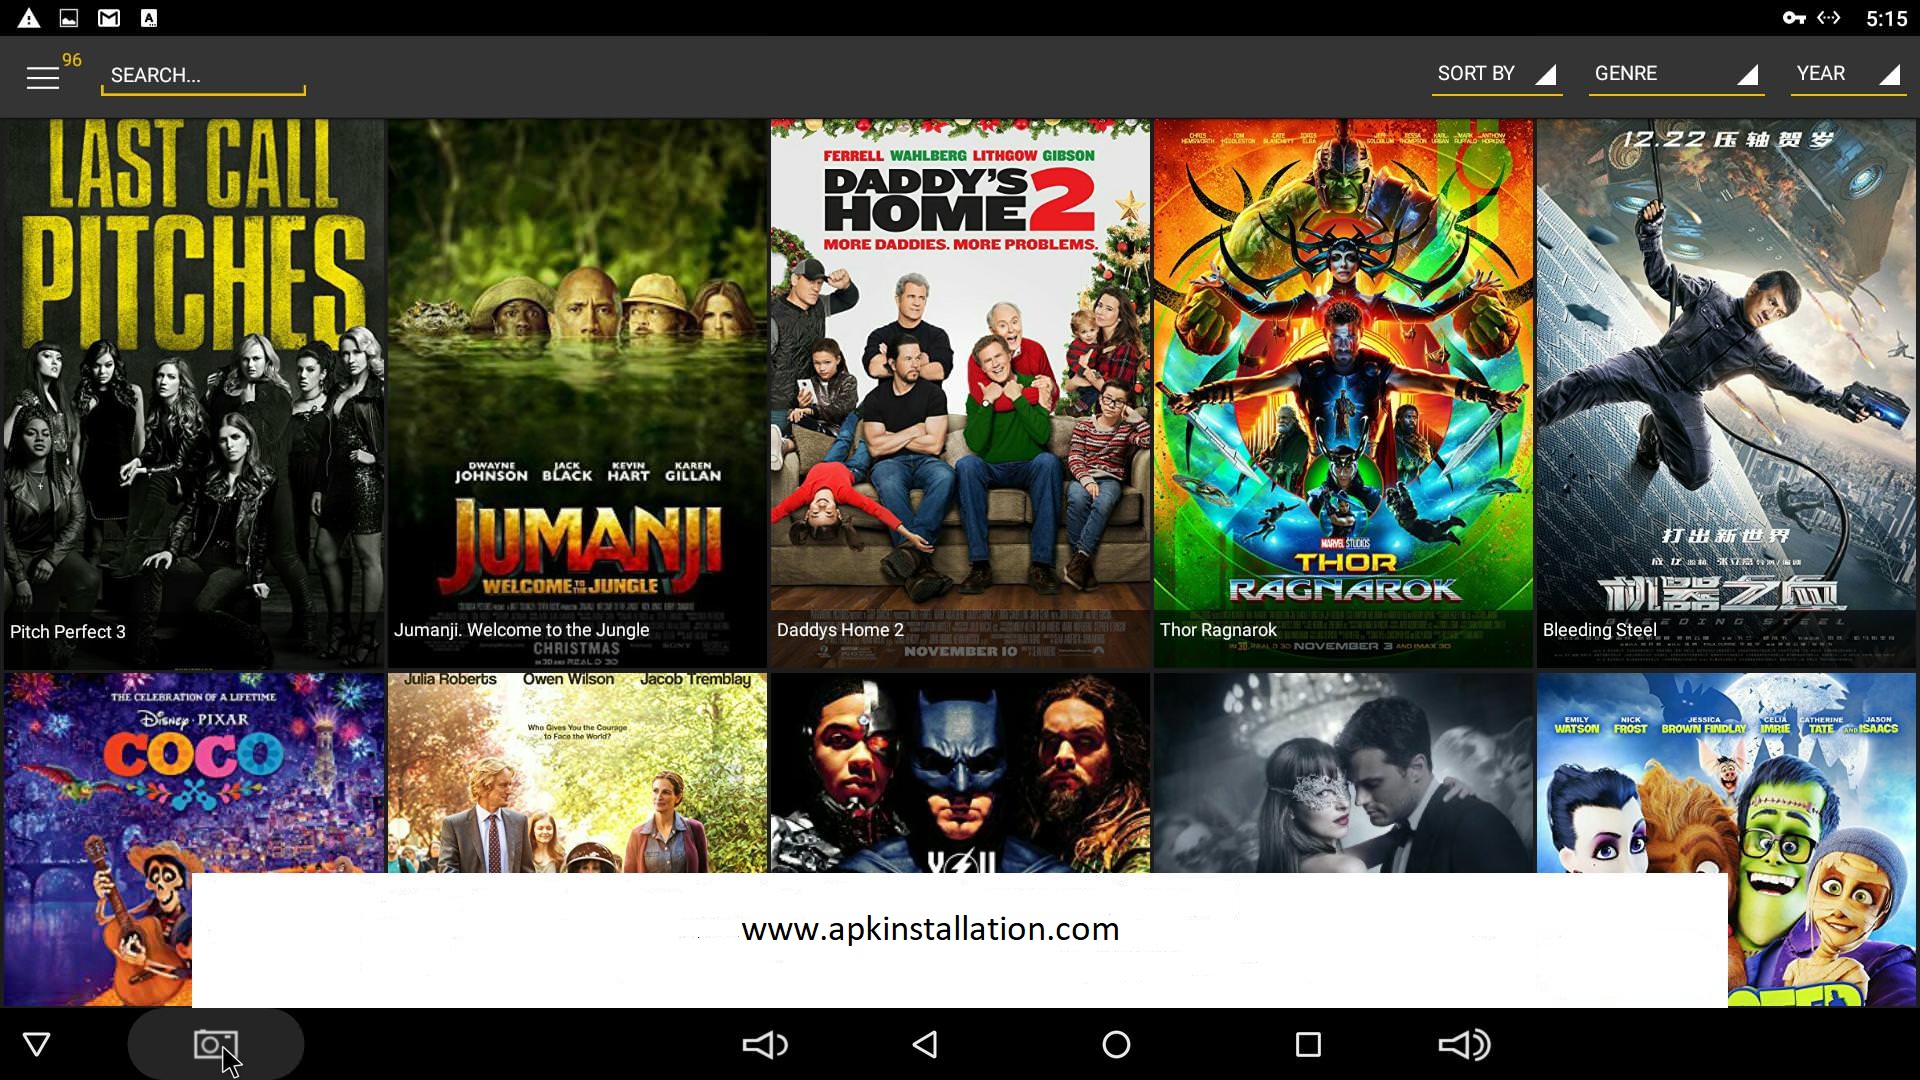Press the home button

click(x=1117, y=1043)
